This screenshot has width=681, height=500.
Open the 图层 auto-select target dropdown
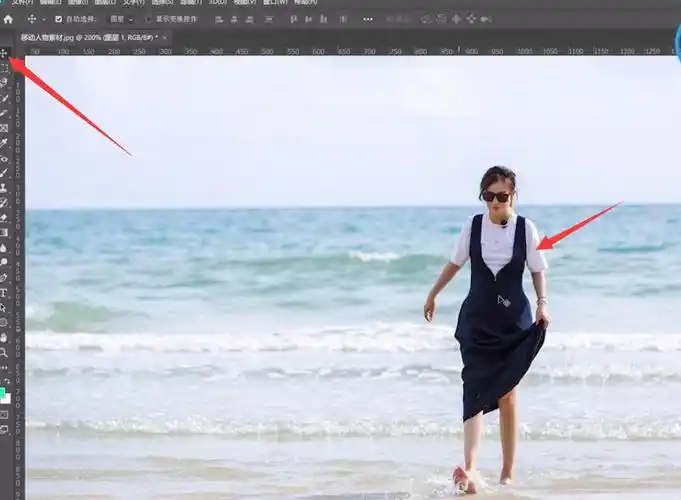[x=122, y=19]
